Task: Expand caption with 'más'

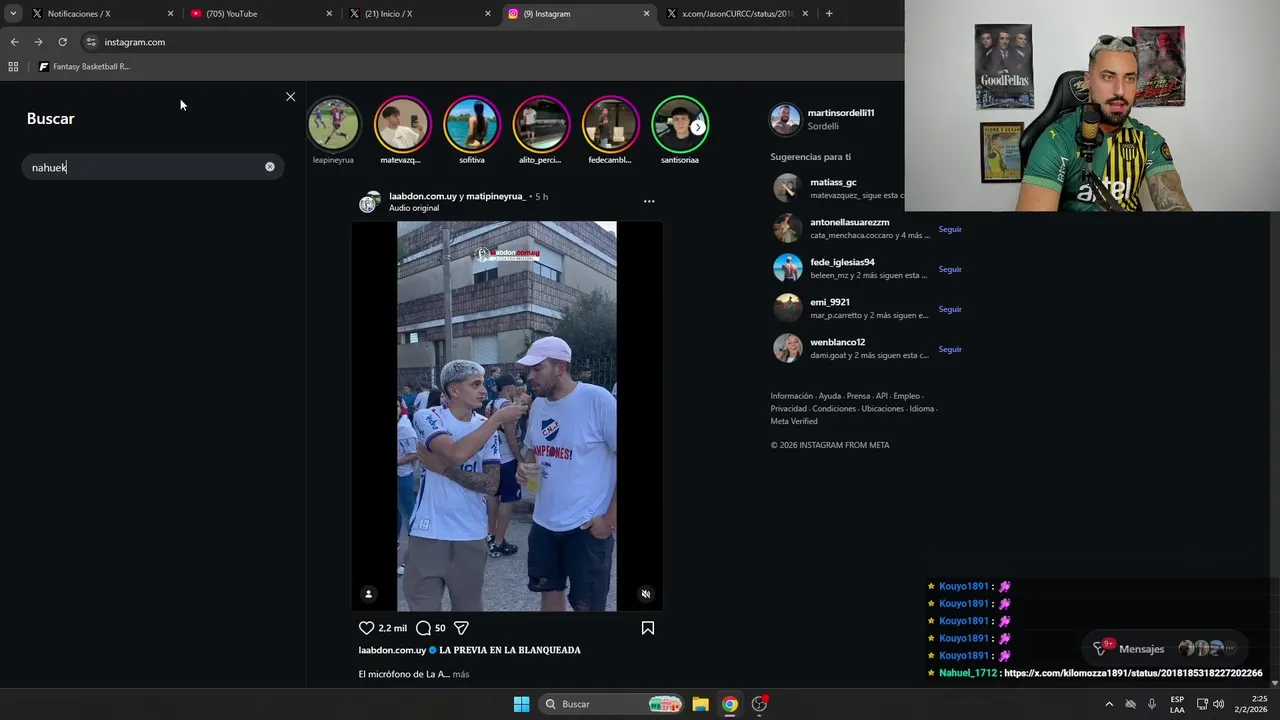Action: [x=460, y=674]
